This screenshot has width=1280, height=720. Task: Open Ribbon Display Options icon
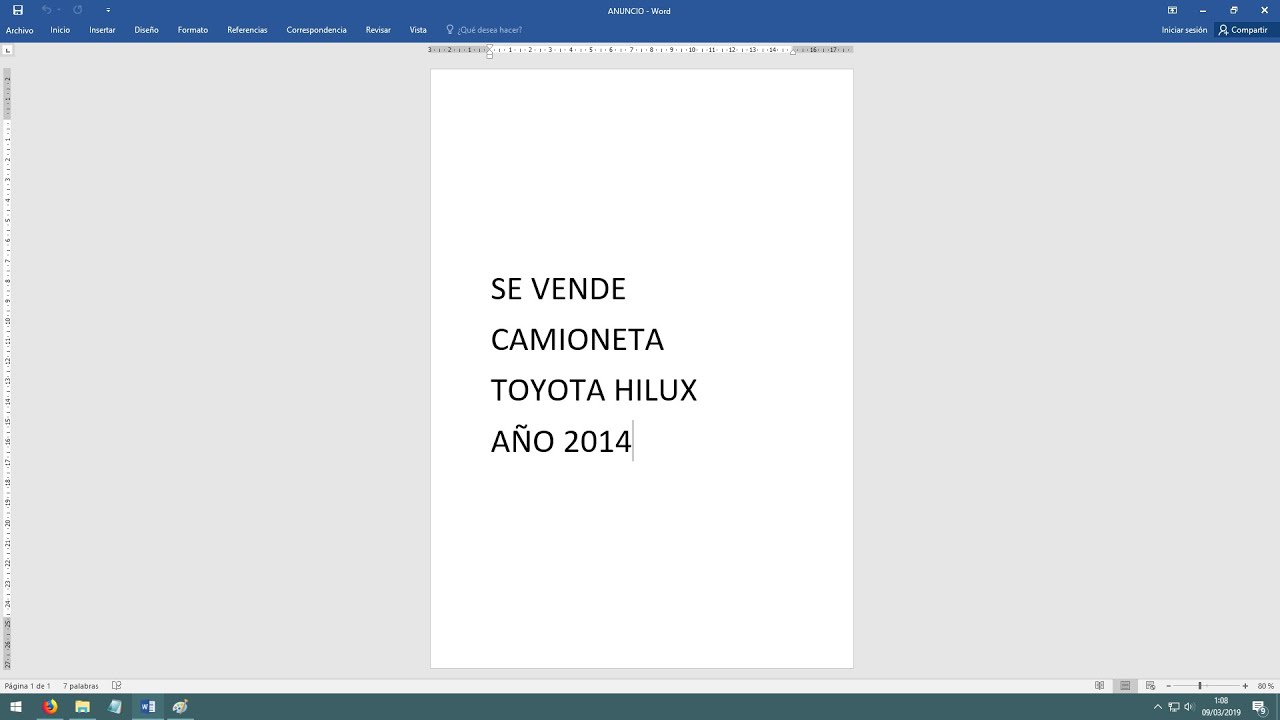(x=1172, y=10)
